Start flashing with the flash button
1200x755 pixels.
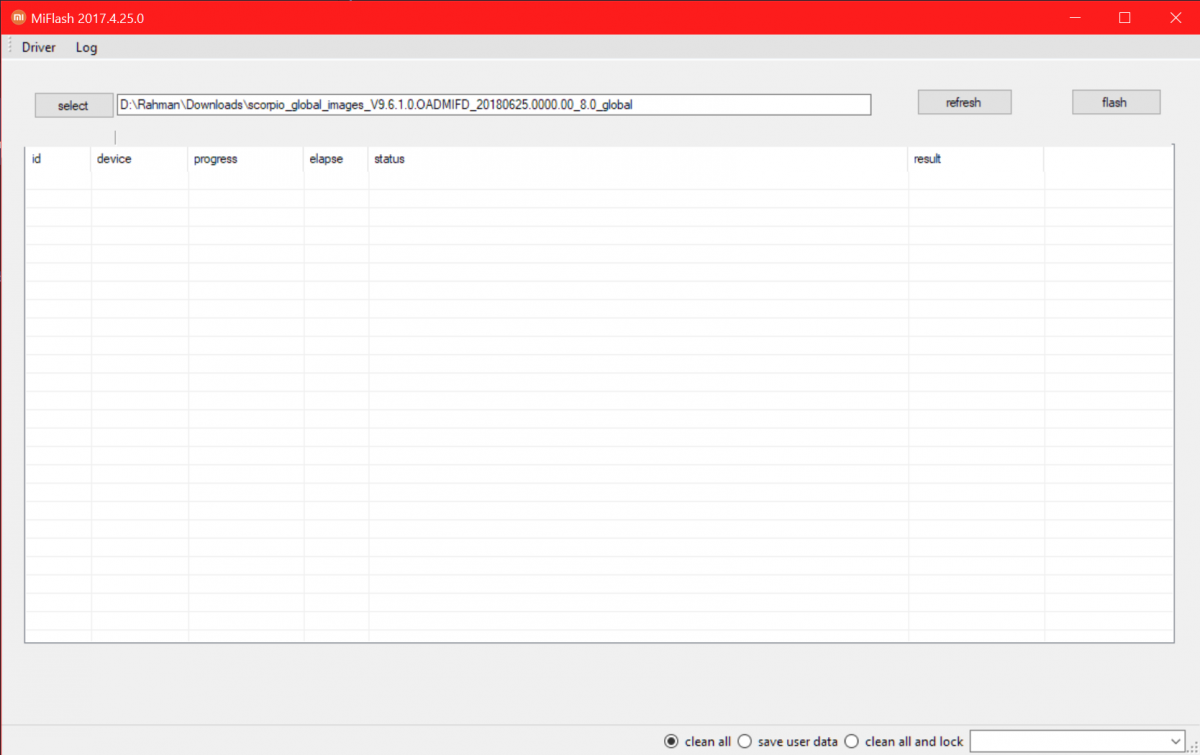pos(1115,102)
